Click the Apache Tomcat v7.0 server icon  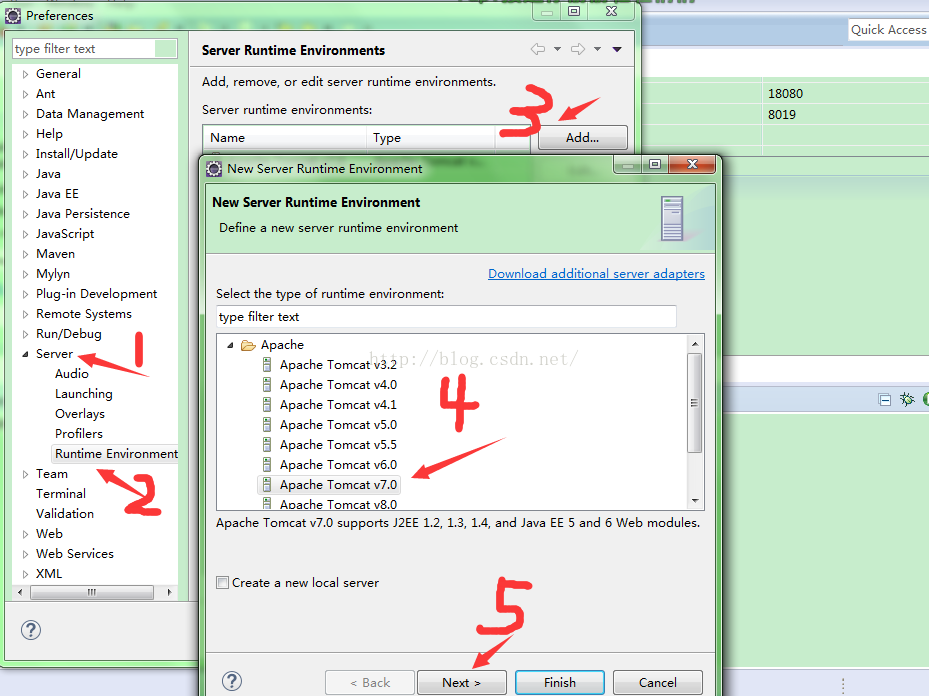pyautogui.click(x=267, y=485)
